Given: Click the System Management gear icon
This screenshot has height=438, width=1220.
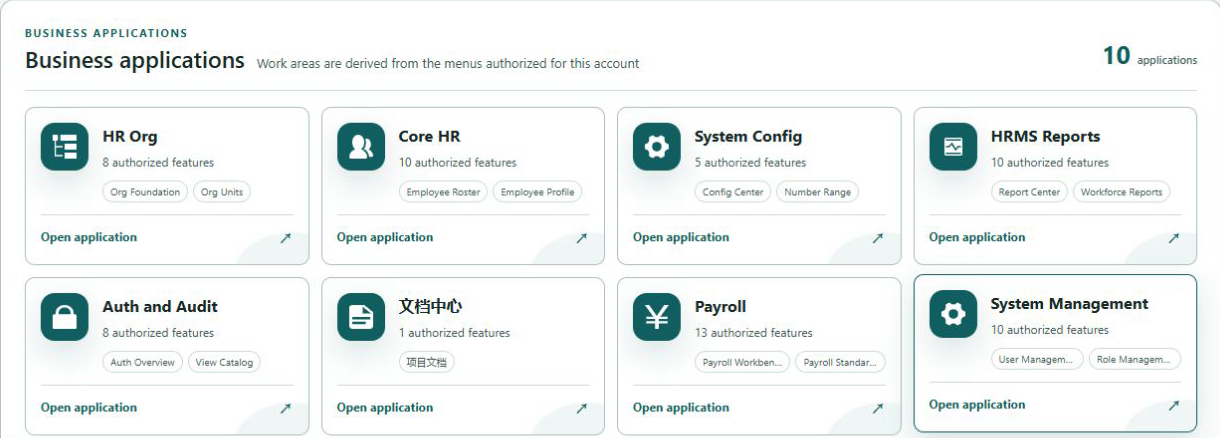Looking at the screenshot, I should tap(953, 314).
